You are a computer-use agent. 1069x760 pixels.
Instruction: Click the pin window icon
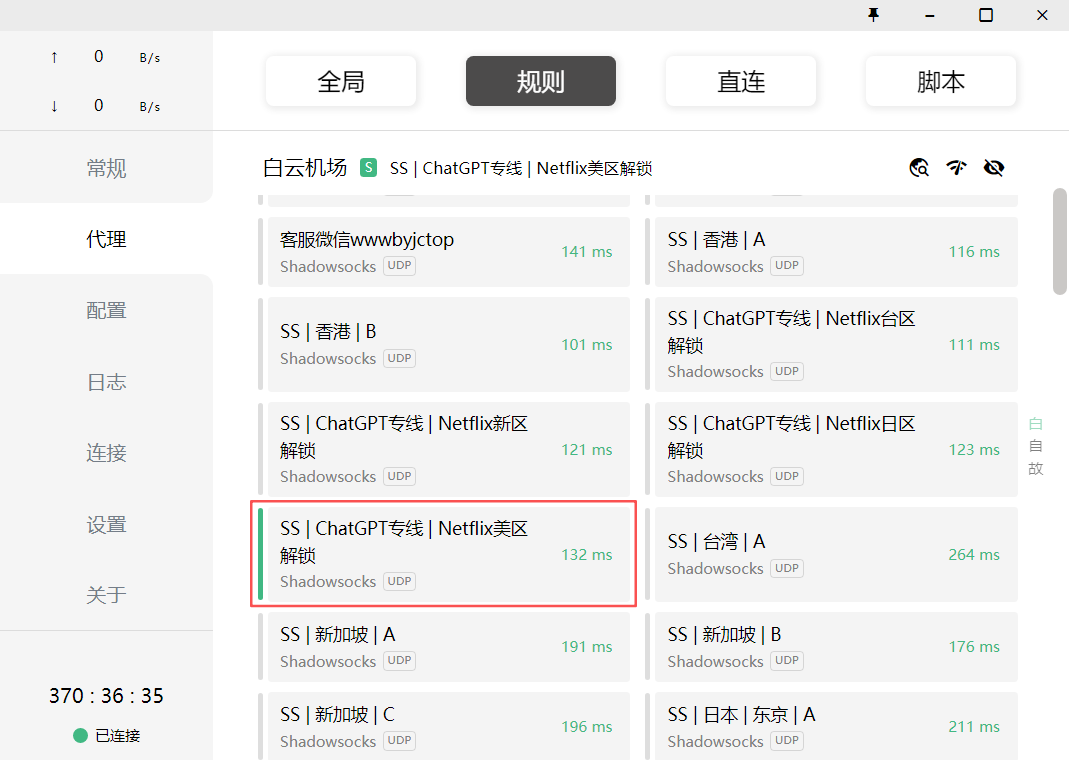click(873, 15)
